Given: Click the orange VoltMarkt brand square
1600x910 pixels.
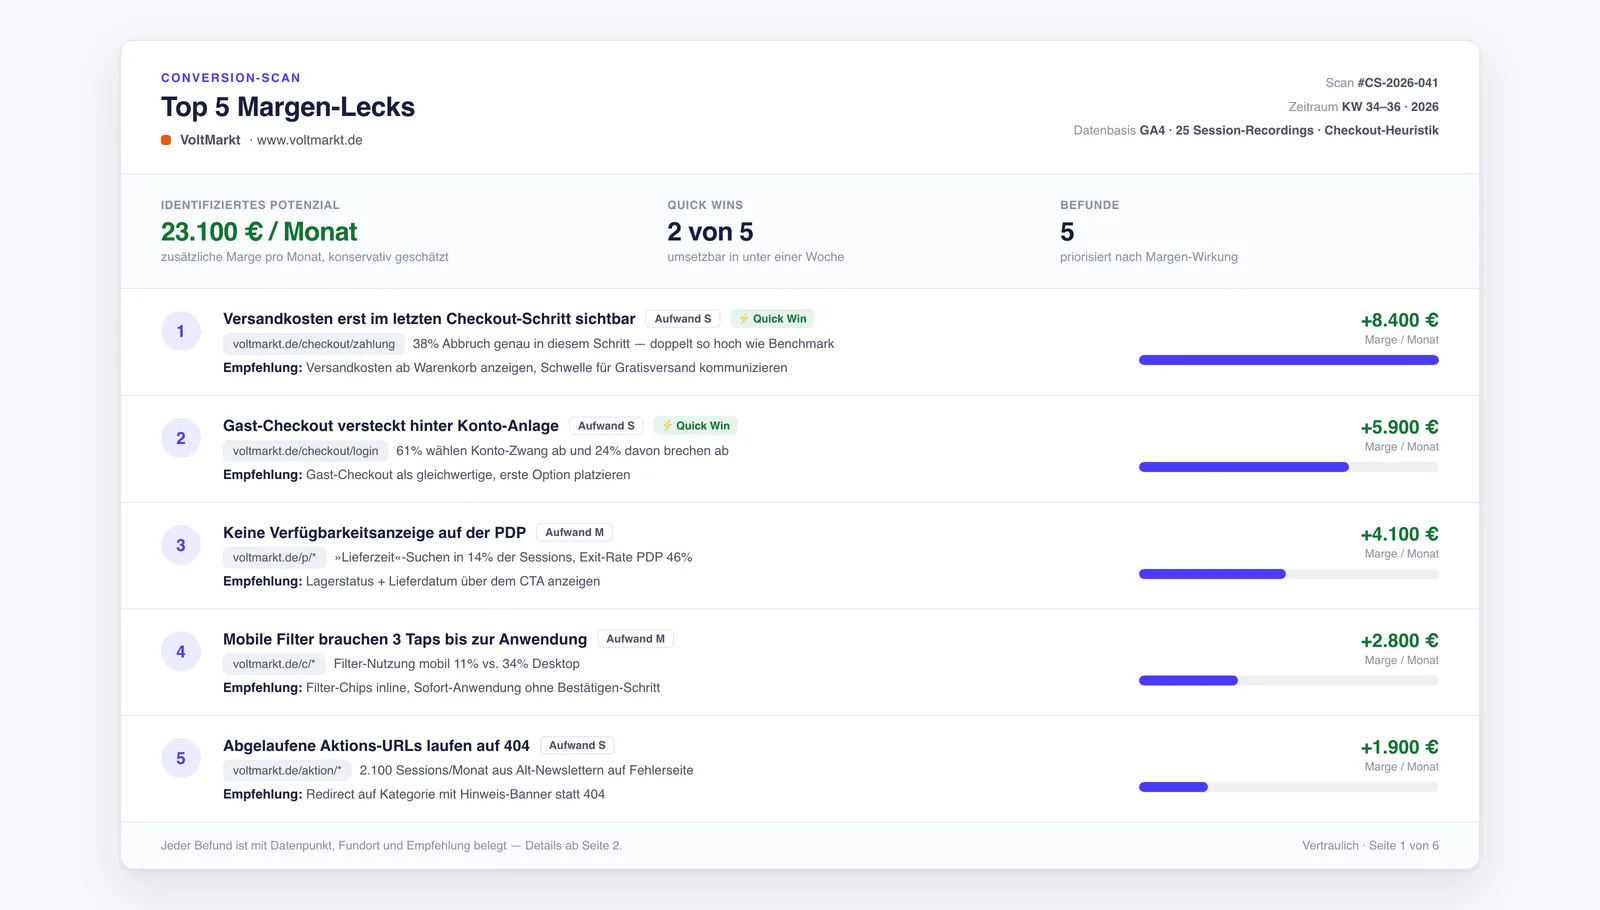Looking at the screenshot, I should pos(166,140).
